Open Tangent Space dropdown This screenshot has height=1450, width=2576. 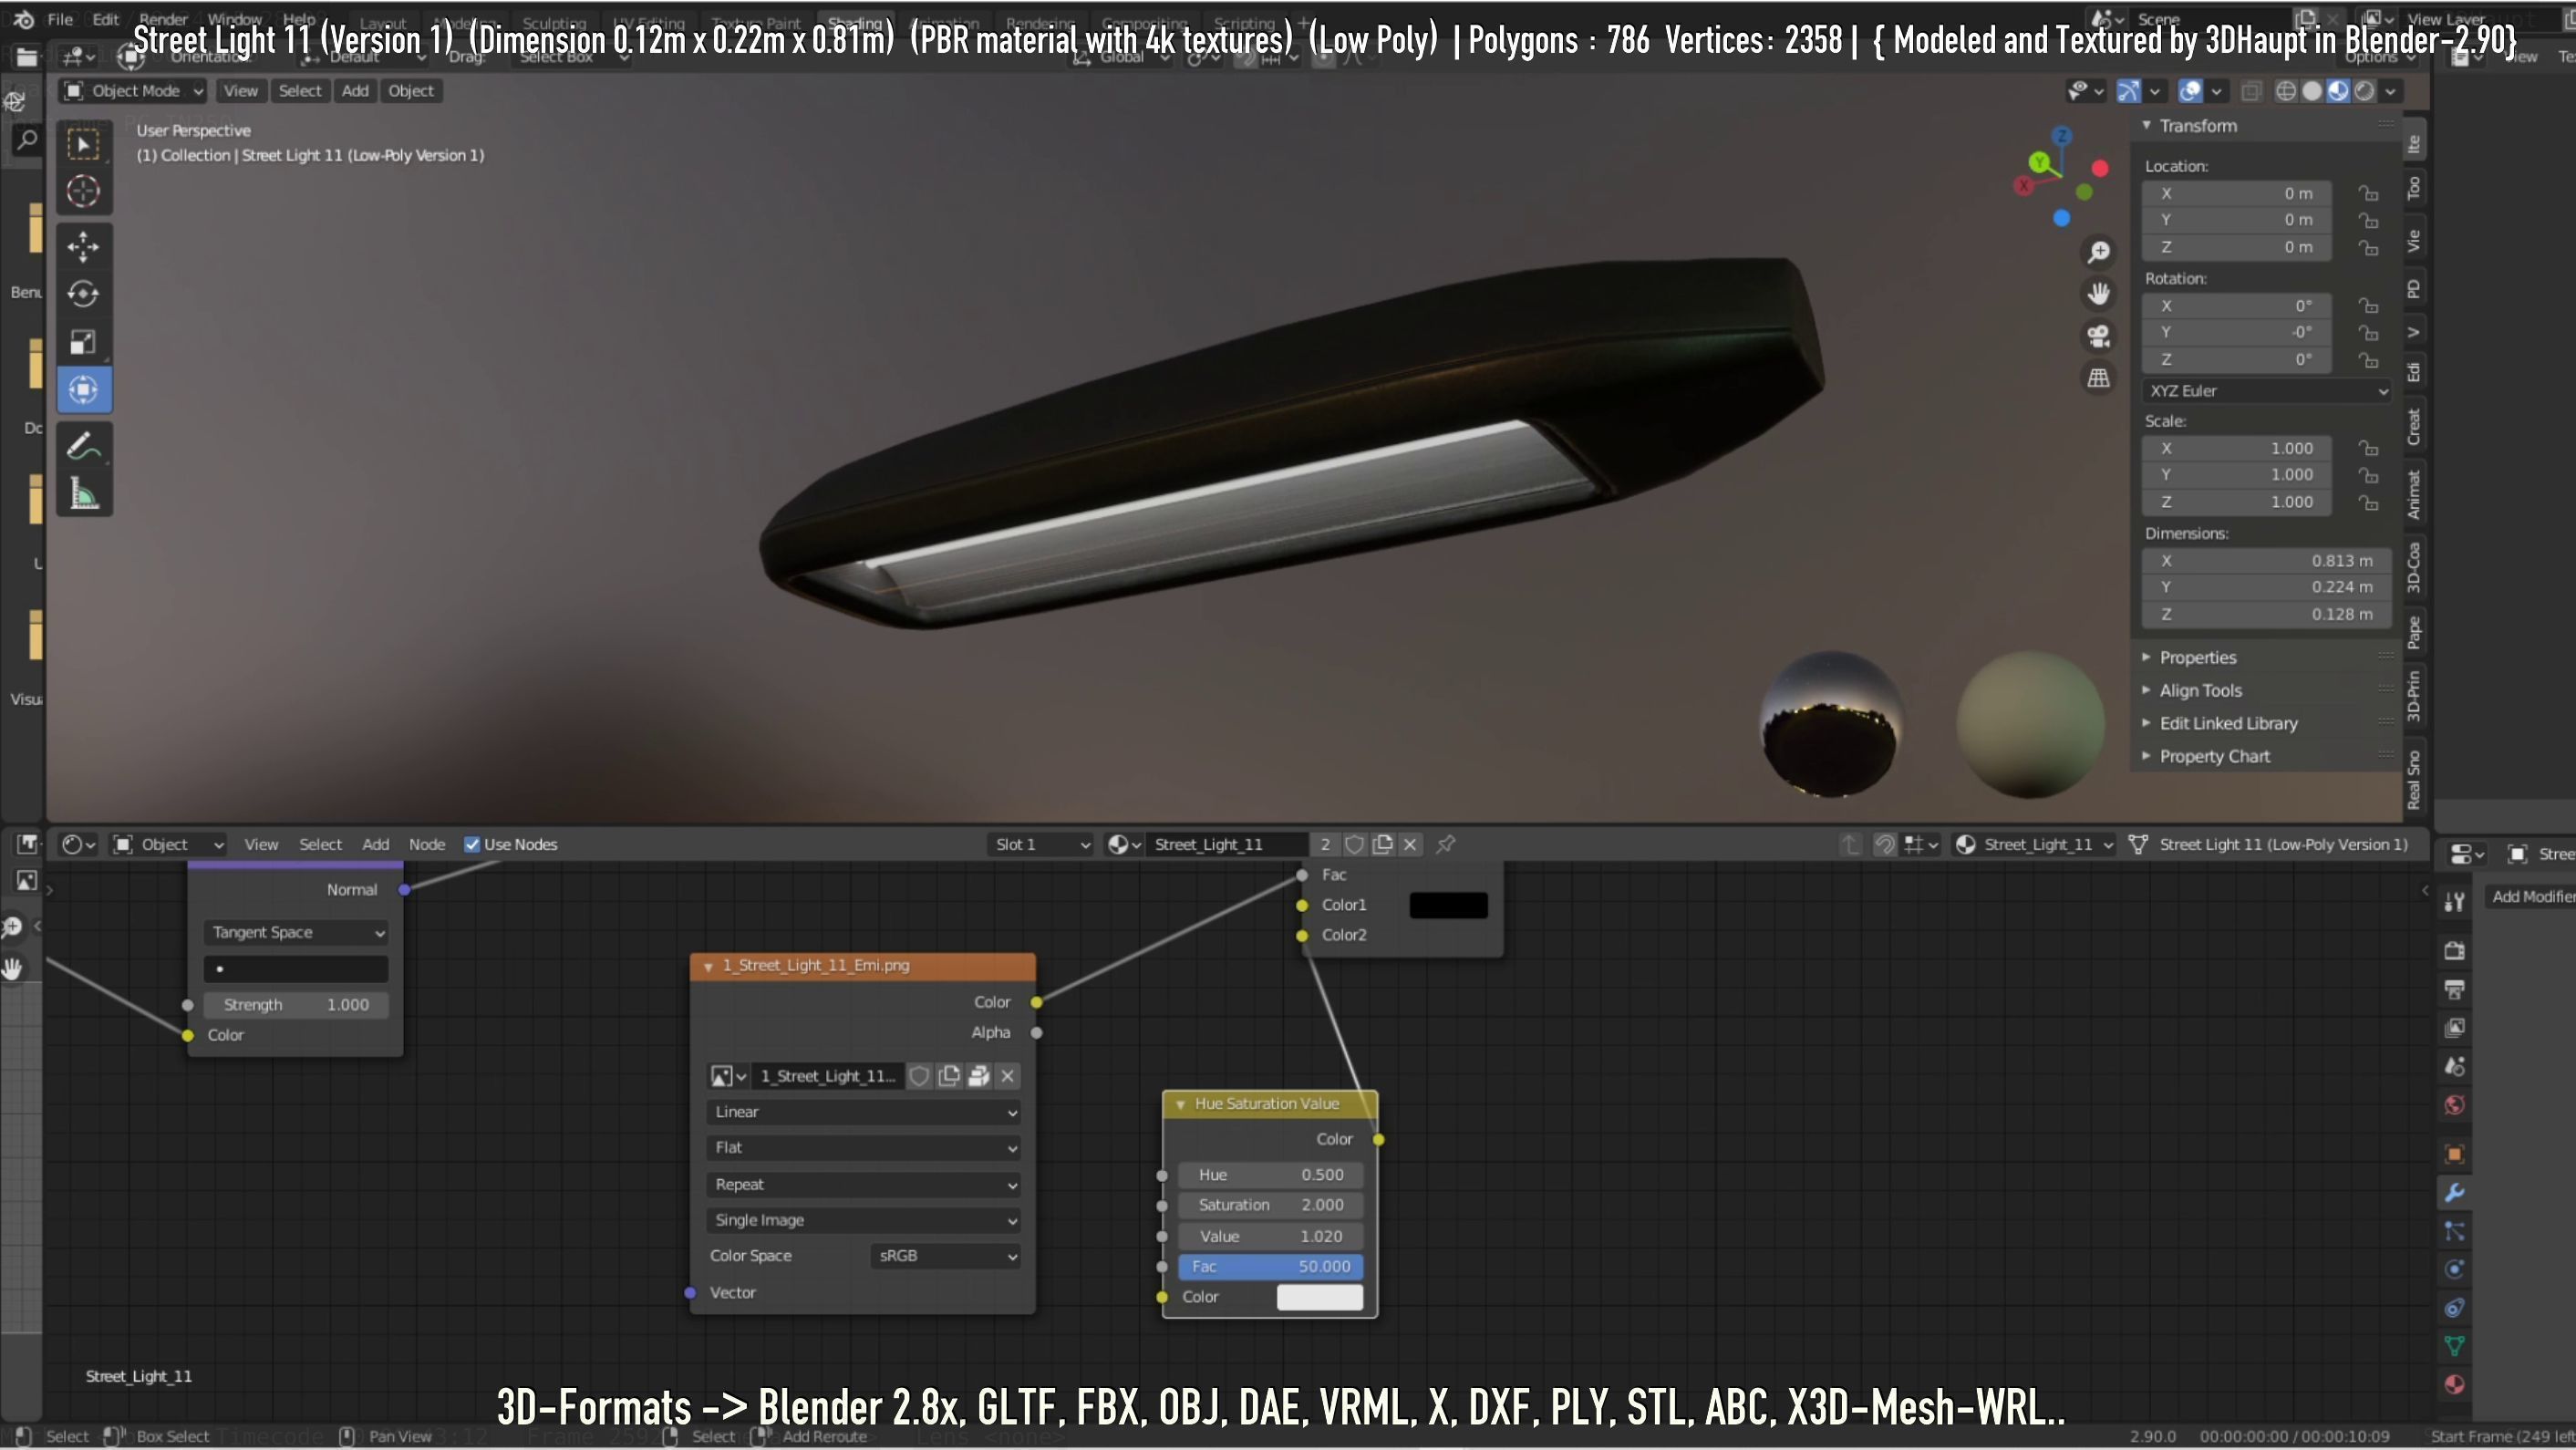(x=296, y=932)
